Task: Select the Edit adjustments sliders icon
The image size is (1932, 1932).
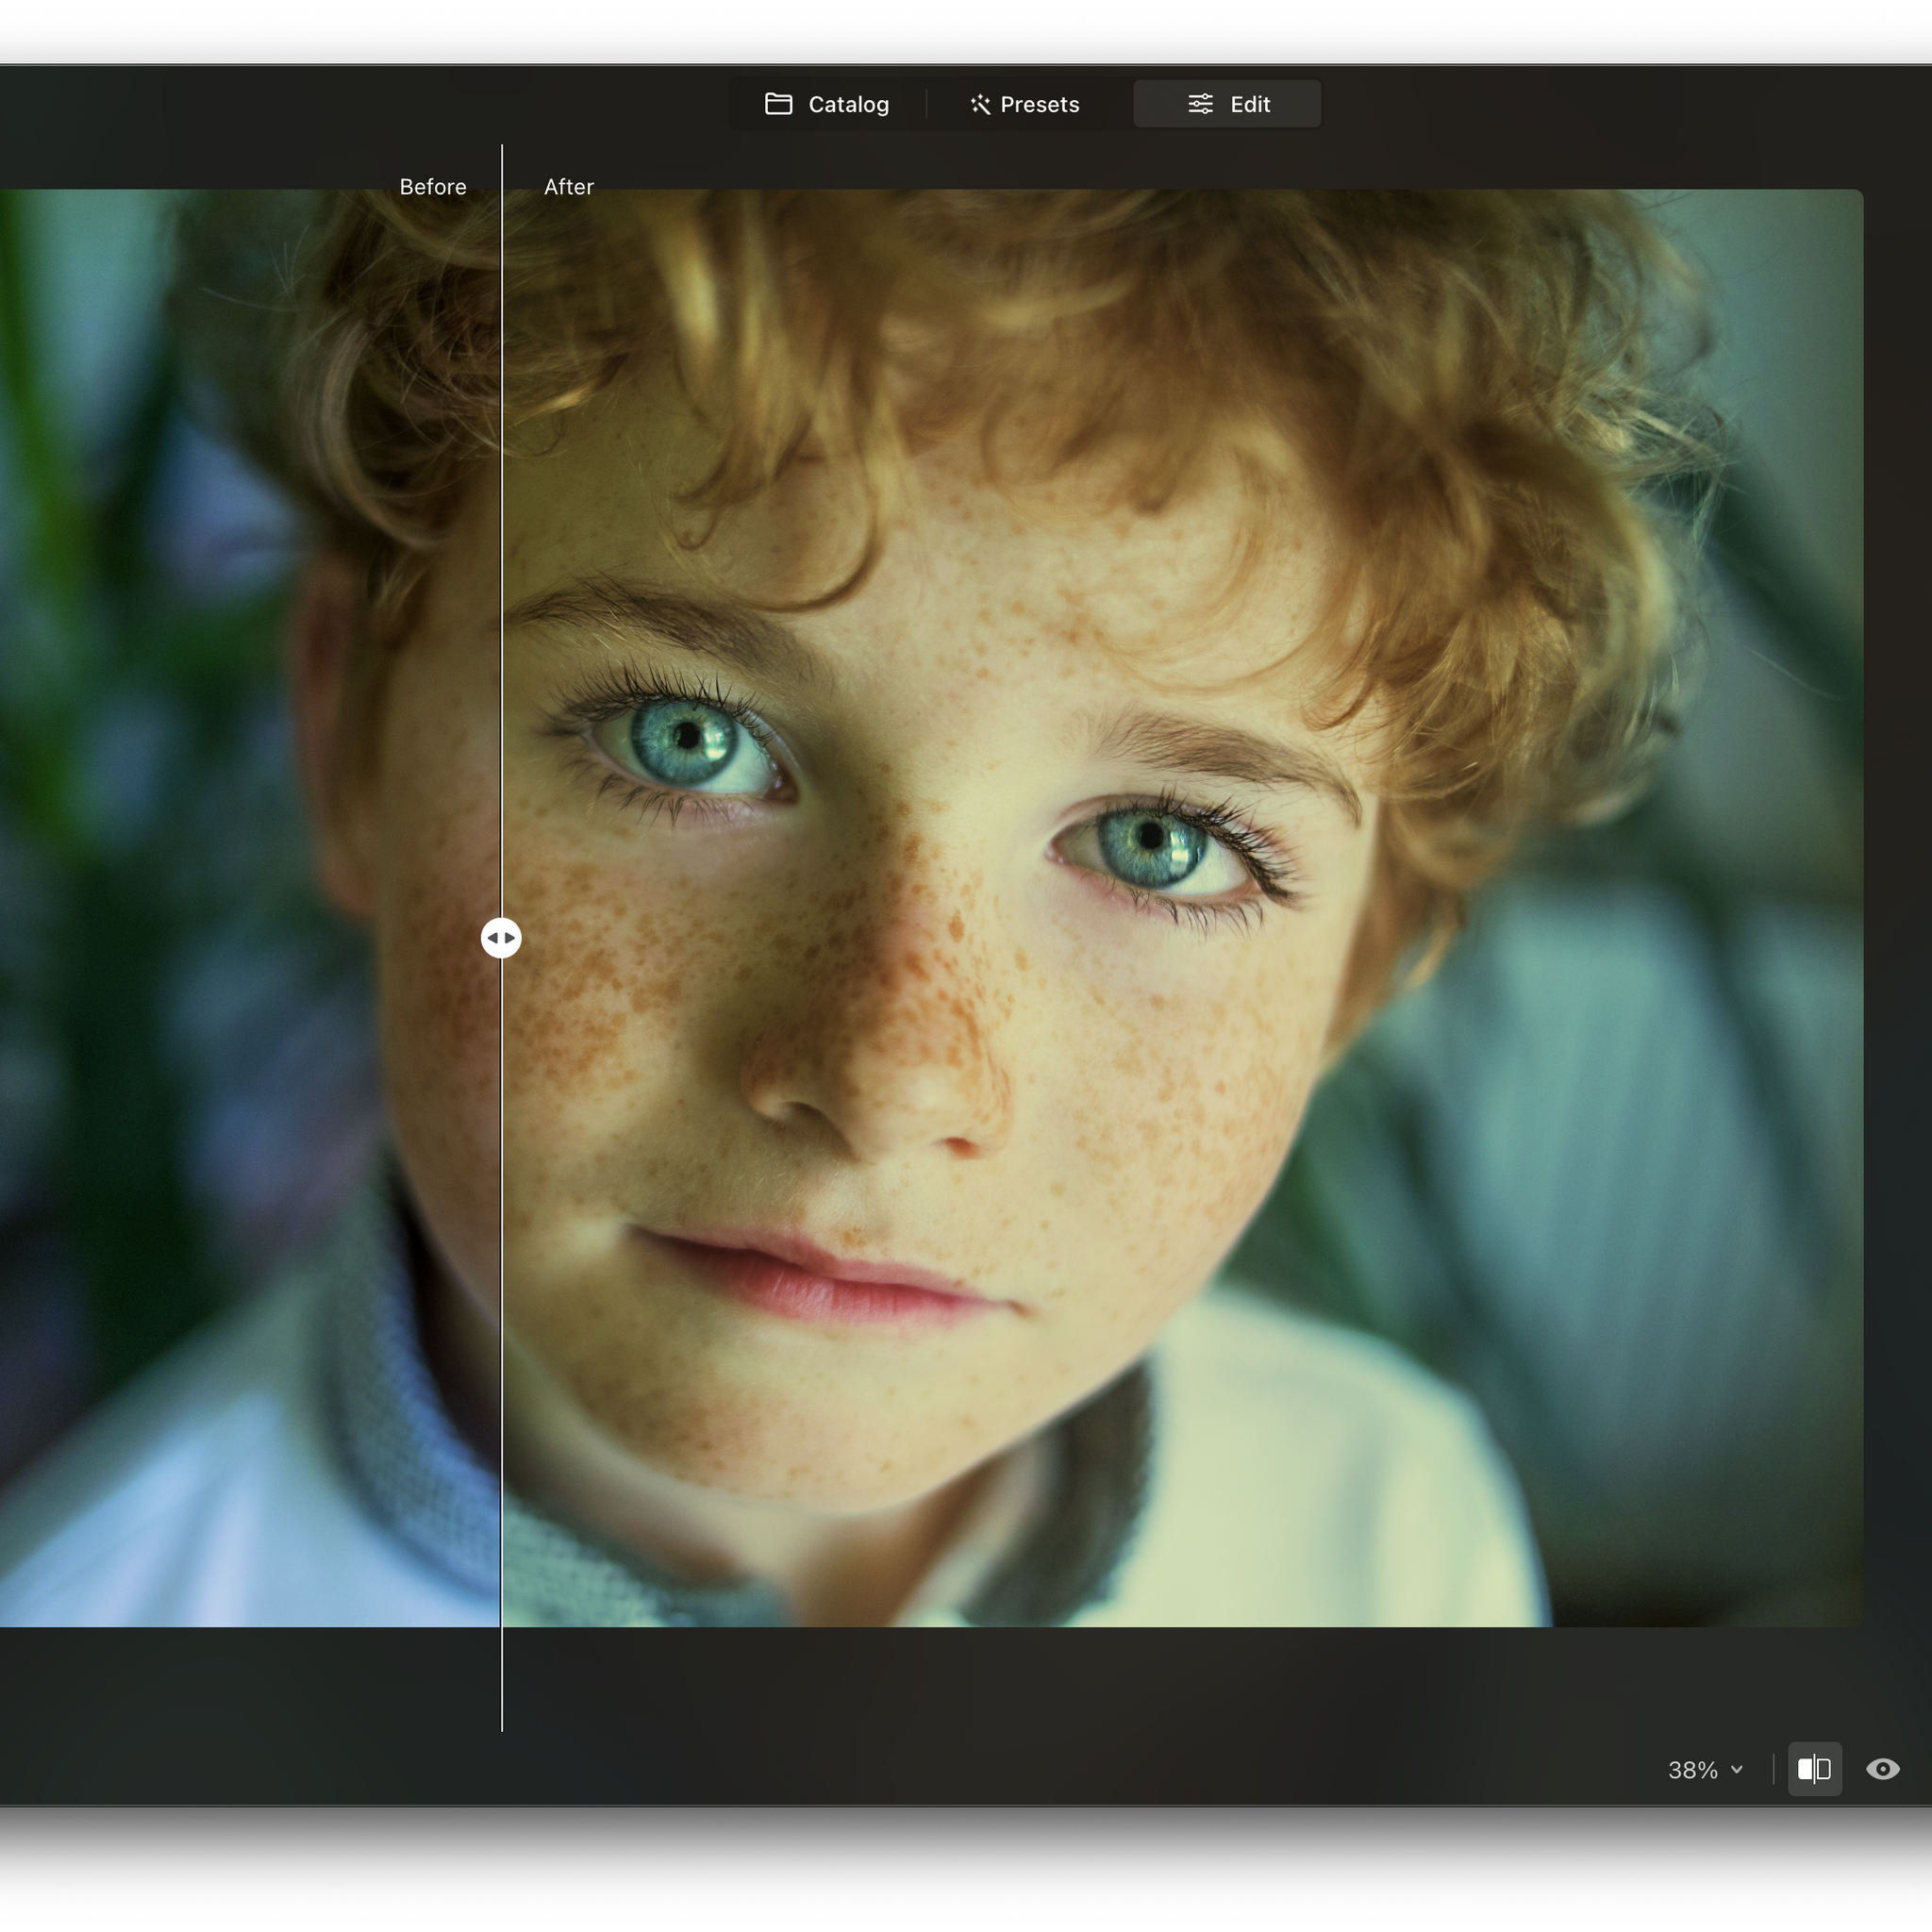Action: point(1200,104)
